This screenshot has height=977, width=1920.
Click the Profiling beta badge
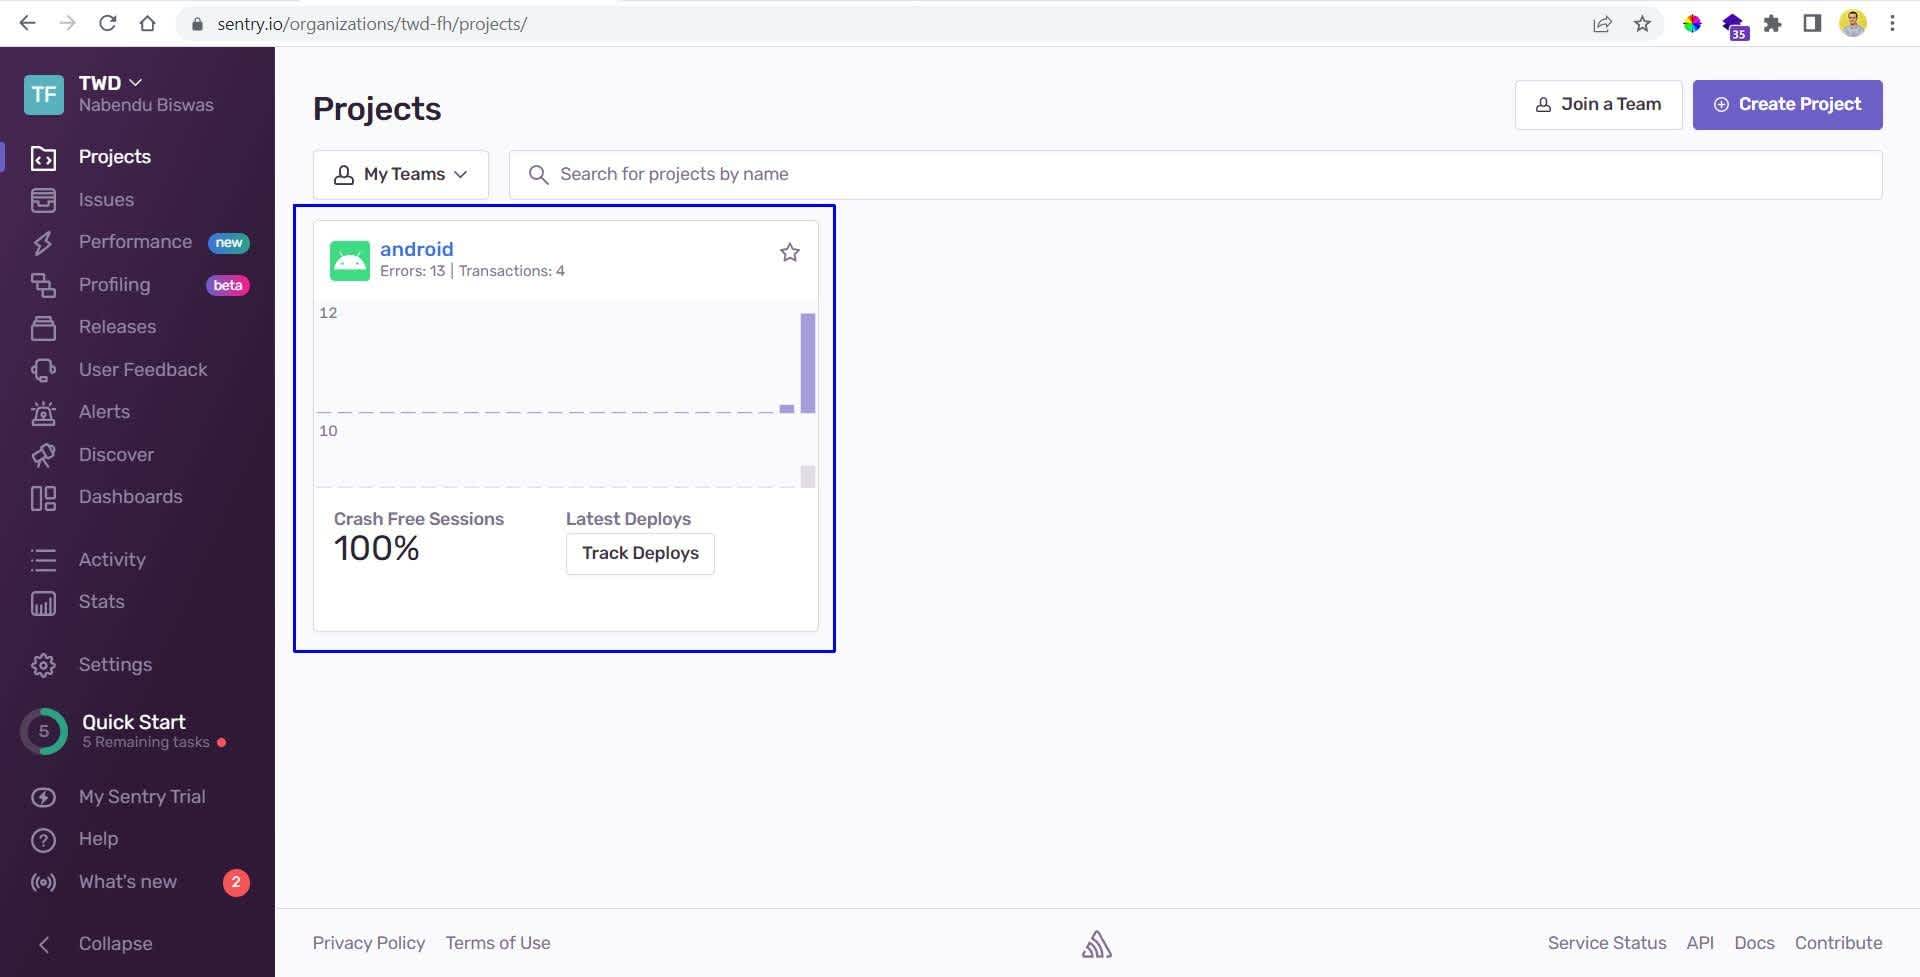pos(228,285)
